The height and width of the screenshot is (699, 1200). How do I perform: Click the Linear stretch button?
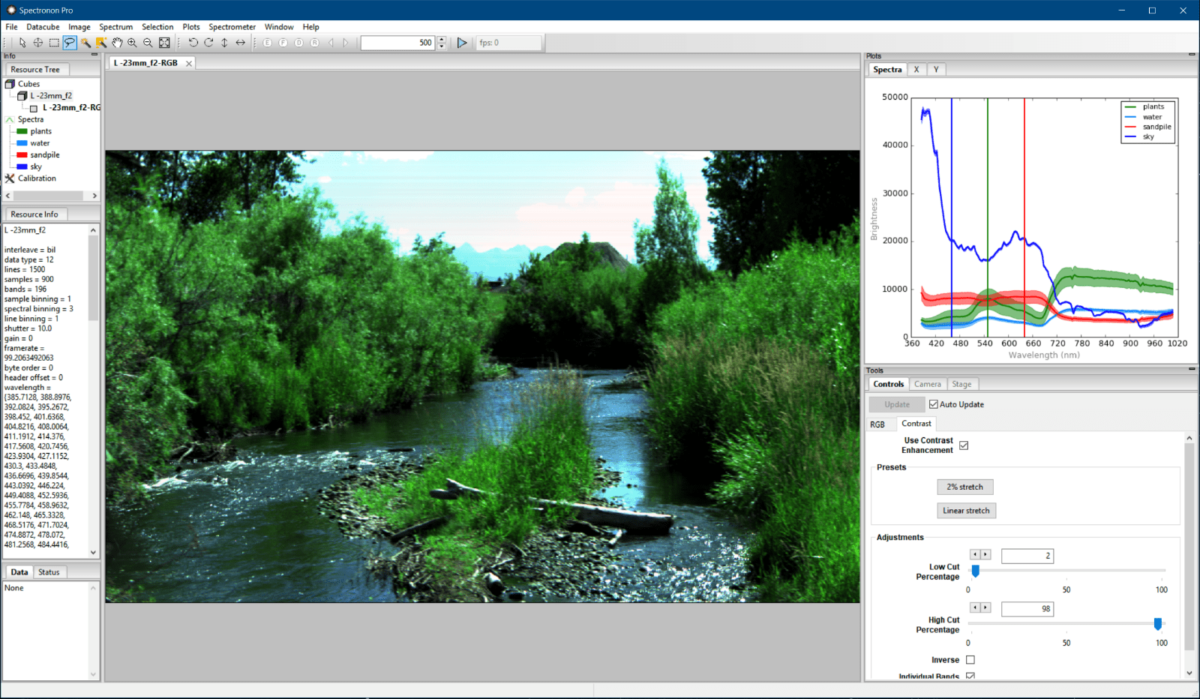[x=967, y=511]
